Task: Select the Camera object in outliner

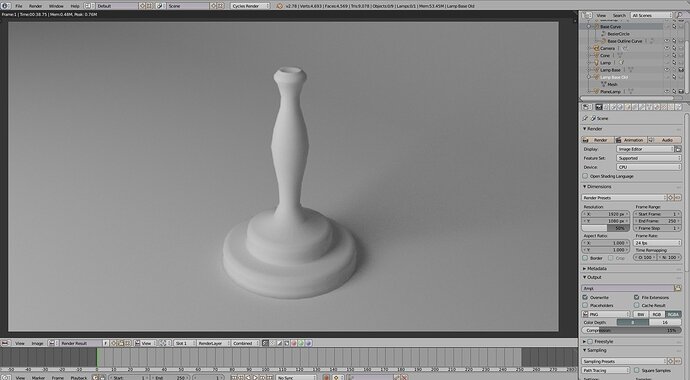Action: coord(607,48)
